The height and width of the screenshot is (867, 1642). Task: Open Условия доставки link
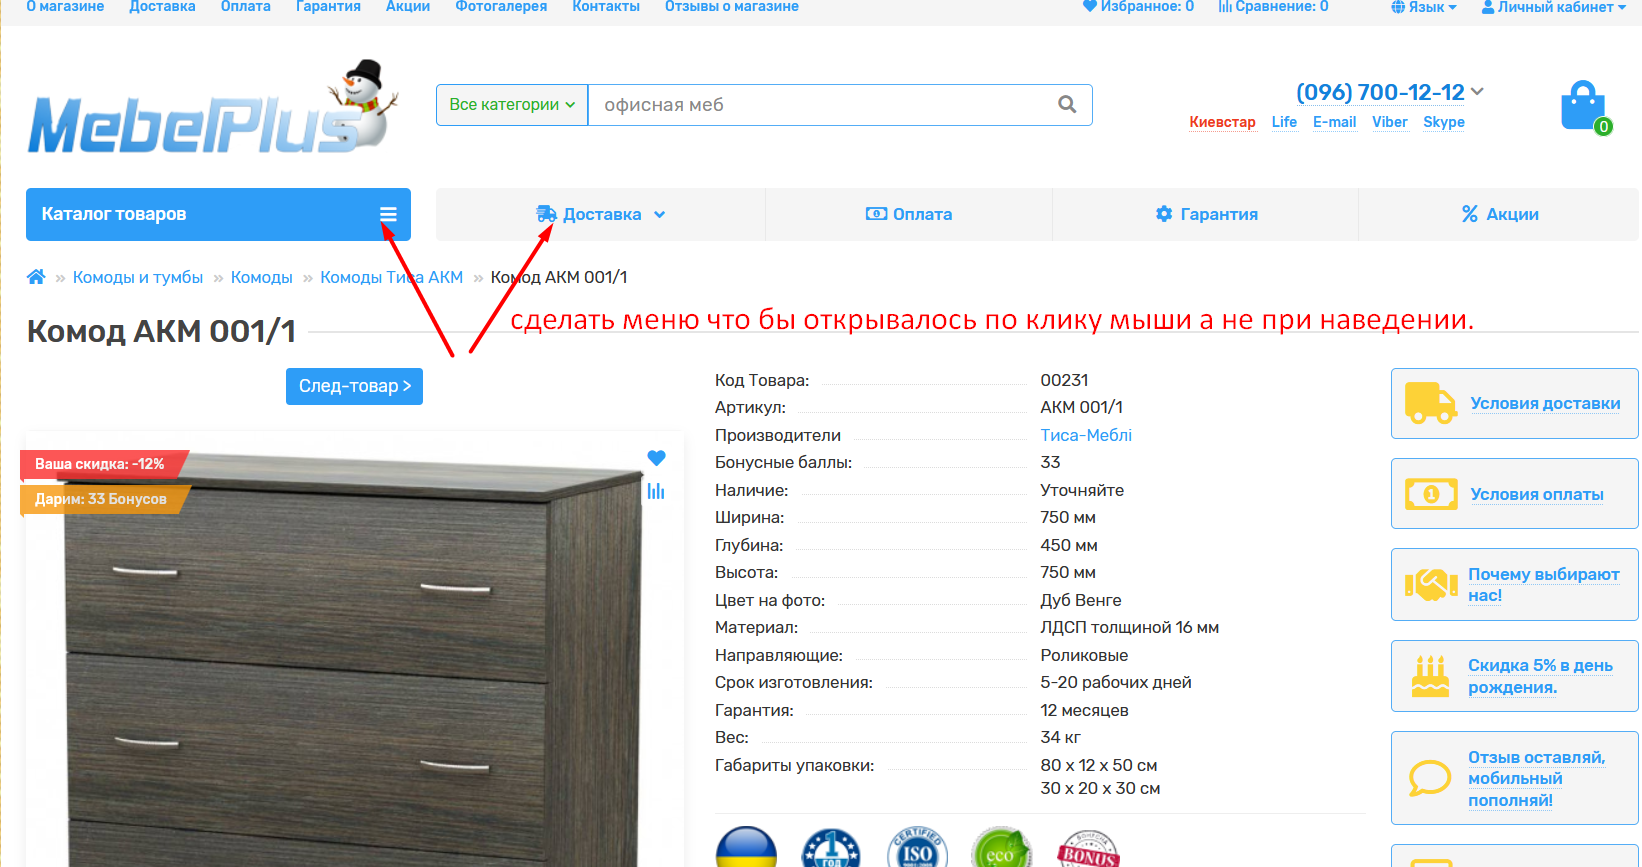click(1545, 403)
